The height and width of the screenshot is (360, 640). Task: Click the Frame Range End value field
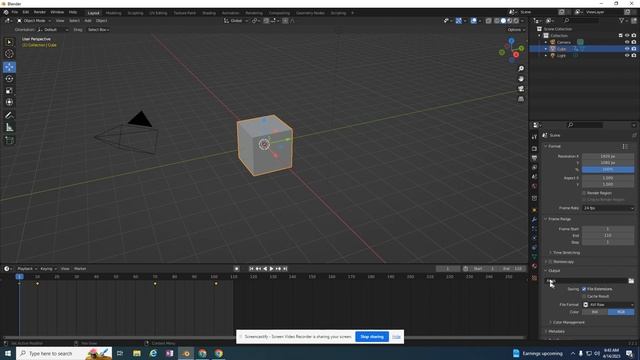point(608,236)
